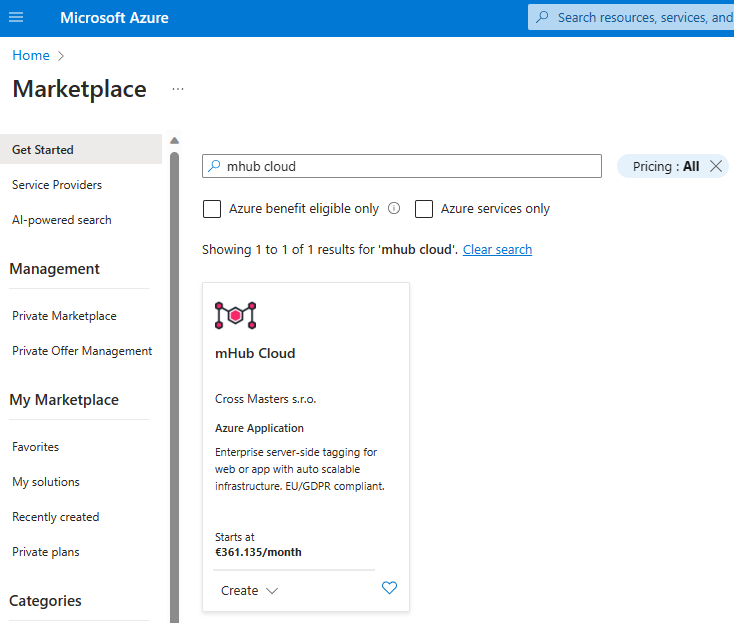Screen dimensions: 734x623
Task: Open the mHub Cloud offer title
Action: click(x=255, y=353)
